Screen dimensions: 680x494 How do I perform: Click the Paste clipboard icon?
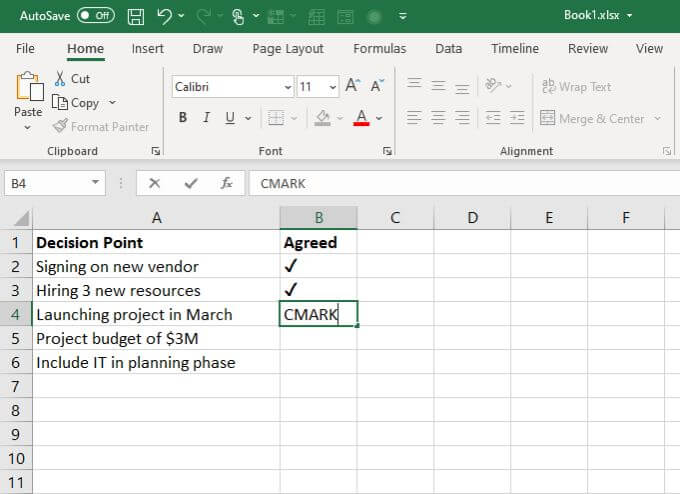29,86
